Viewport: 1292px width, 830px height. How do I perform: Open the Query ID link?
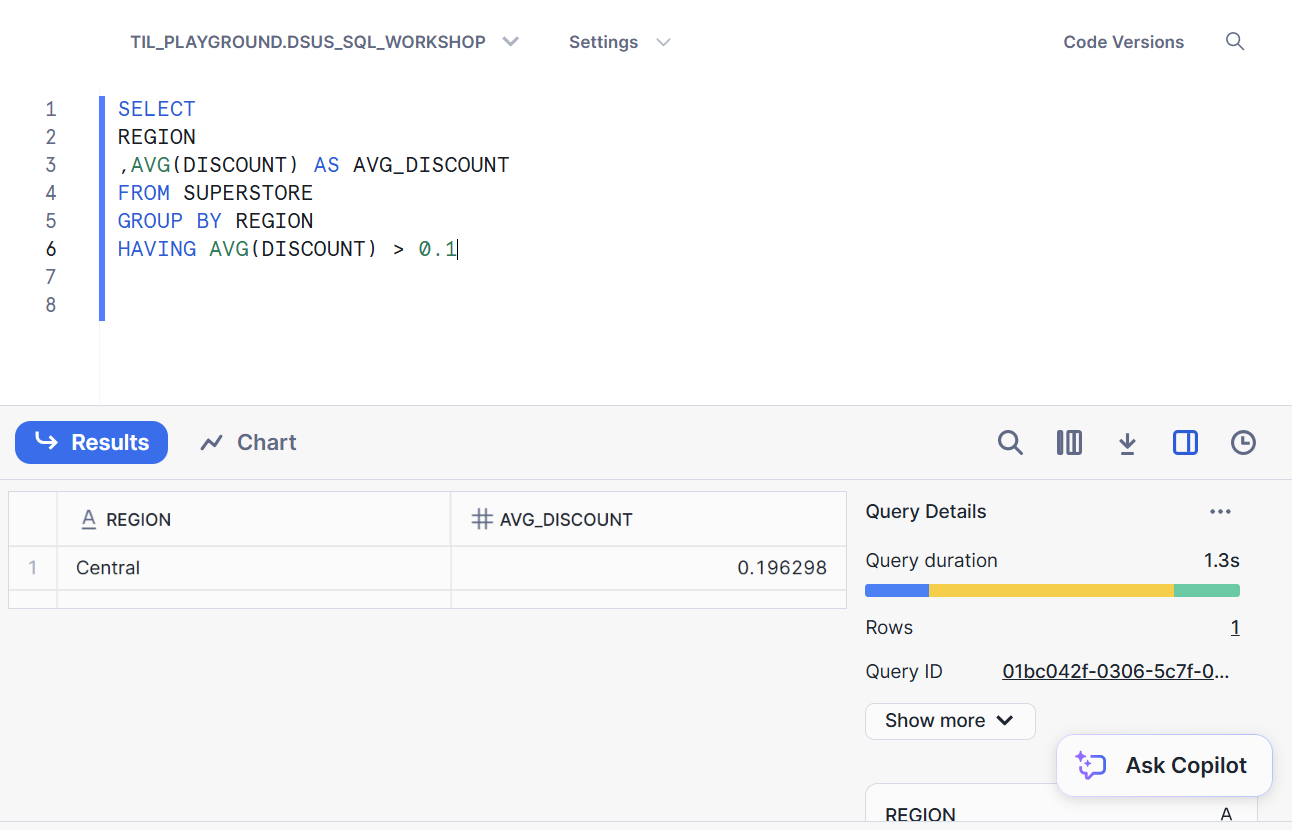click(1115, 672)
